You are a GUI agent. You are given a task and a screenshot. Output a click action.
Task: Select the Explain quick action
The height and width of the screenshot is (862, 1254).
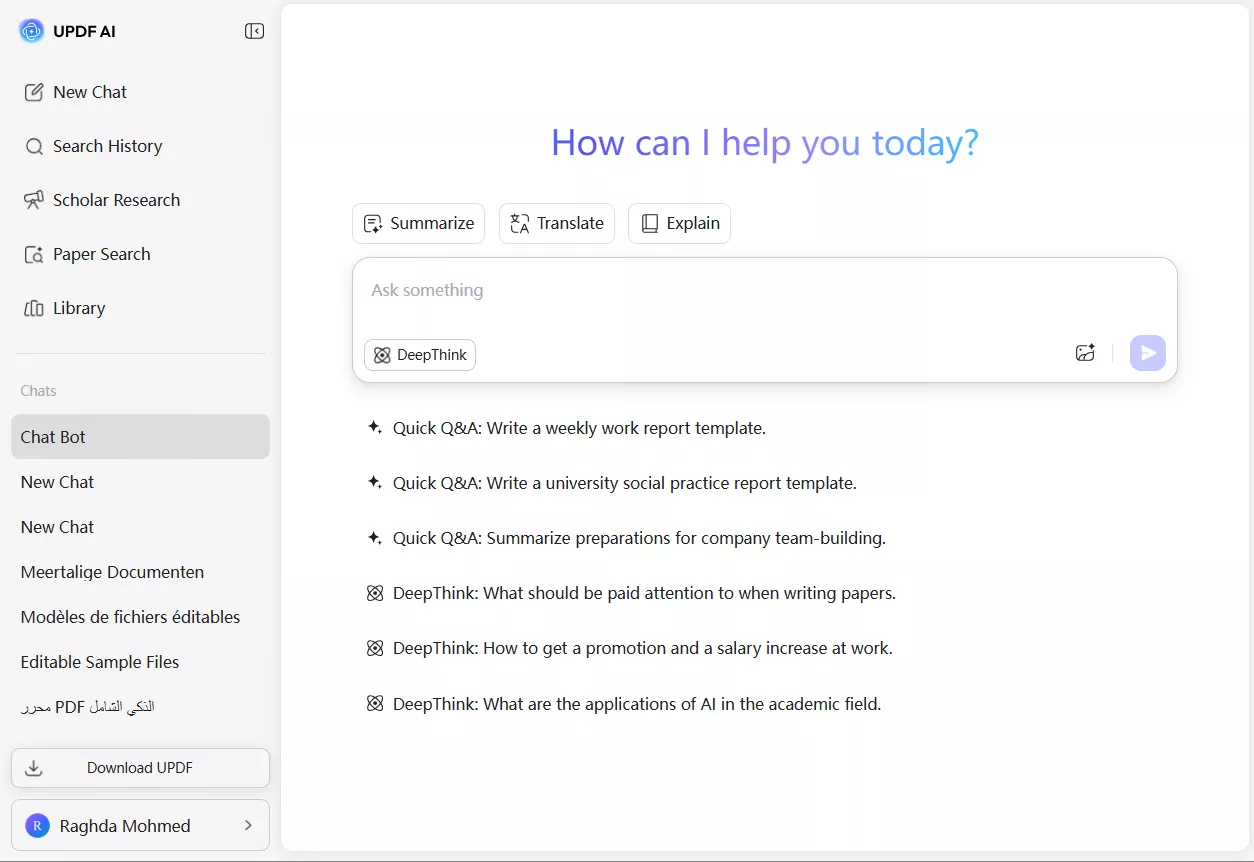click(x=679, y=223)
